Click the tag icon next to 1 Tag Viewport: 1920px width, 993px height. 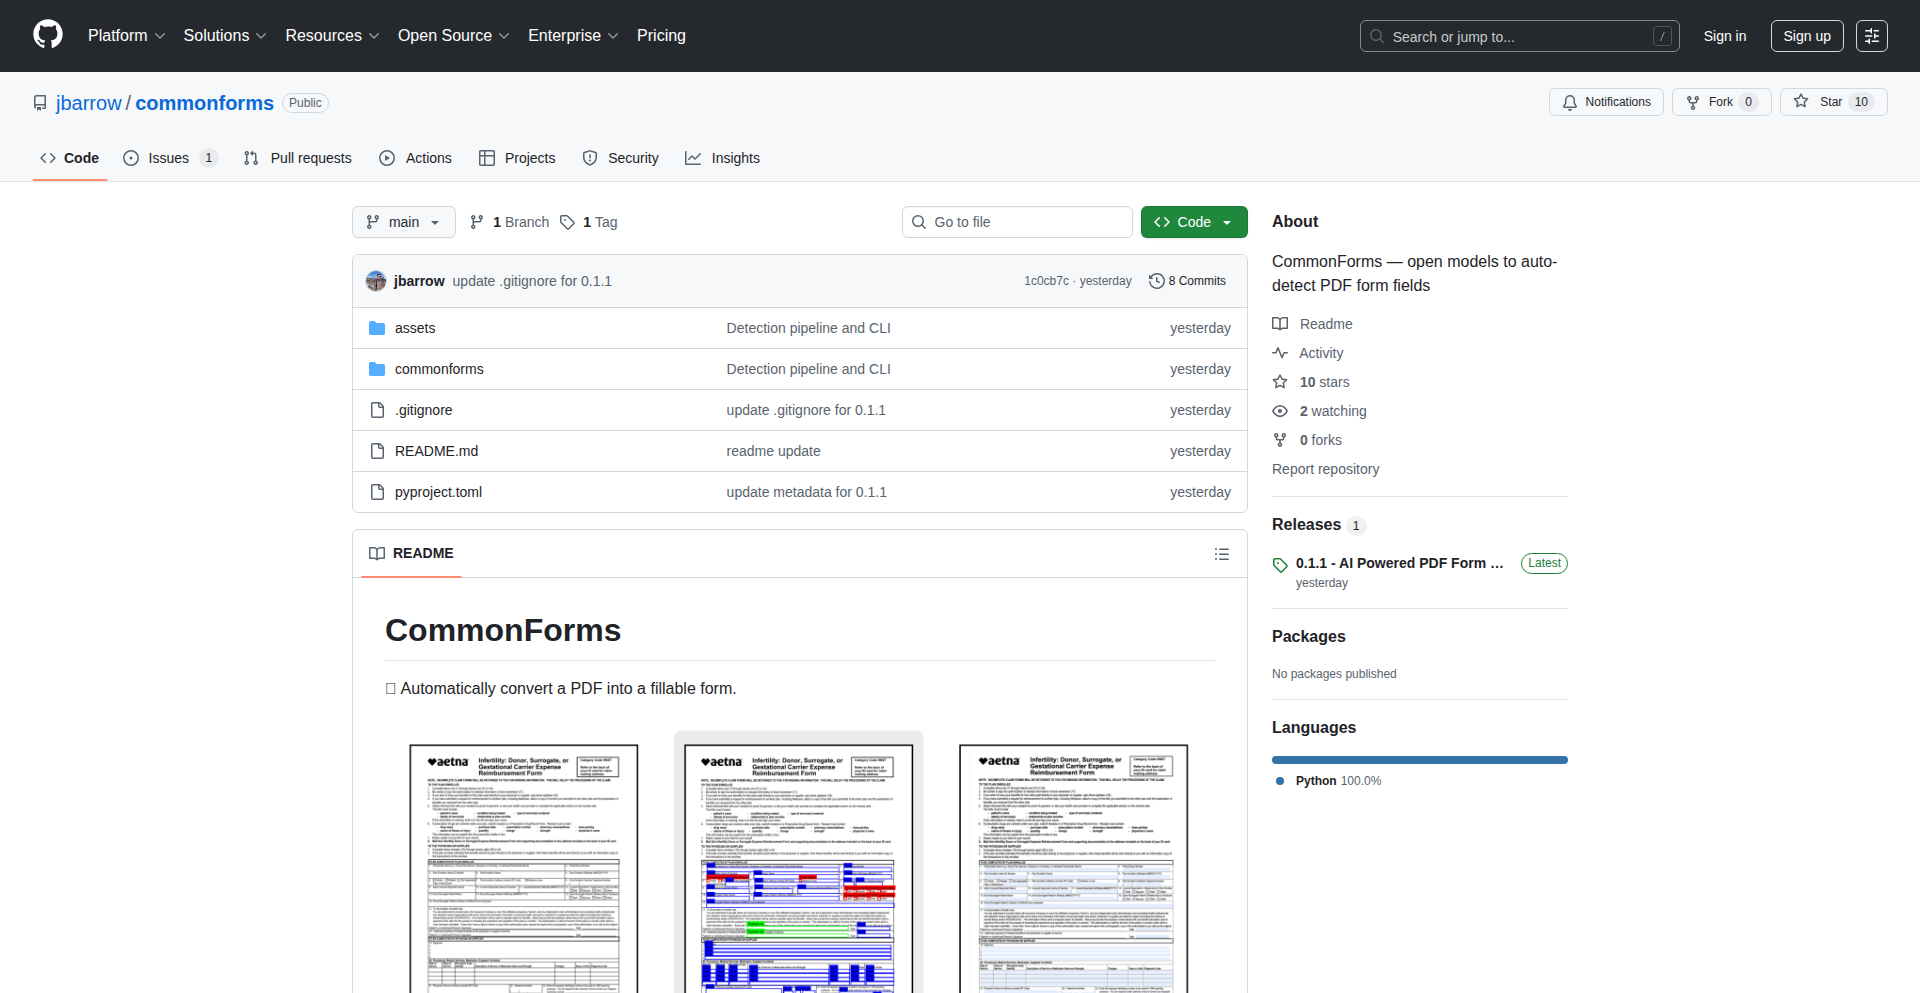click(567, 222)
